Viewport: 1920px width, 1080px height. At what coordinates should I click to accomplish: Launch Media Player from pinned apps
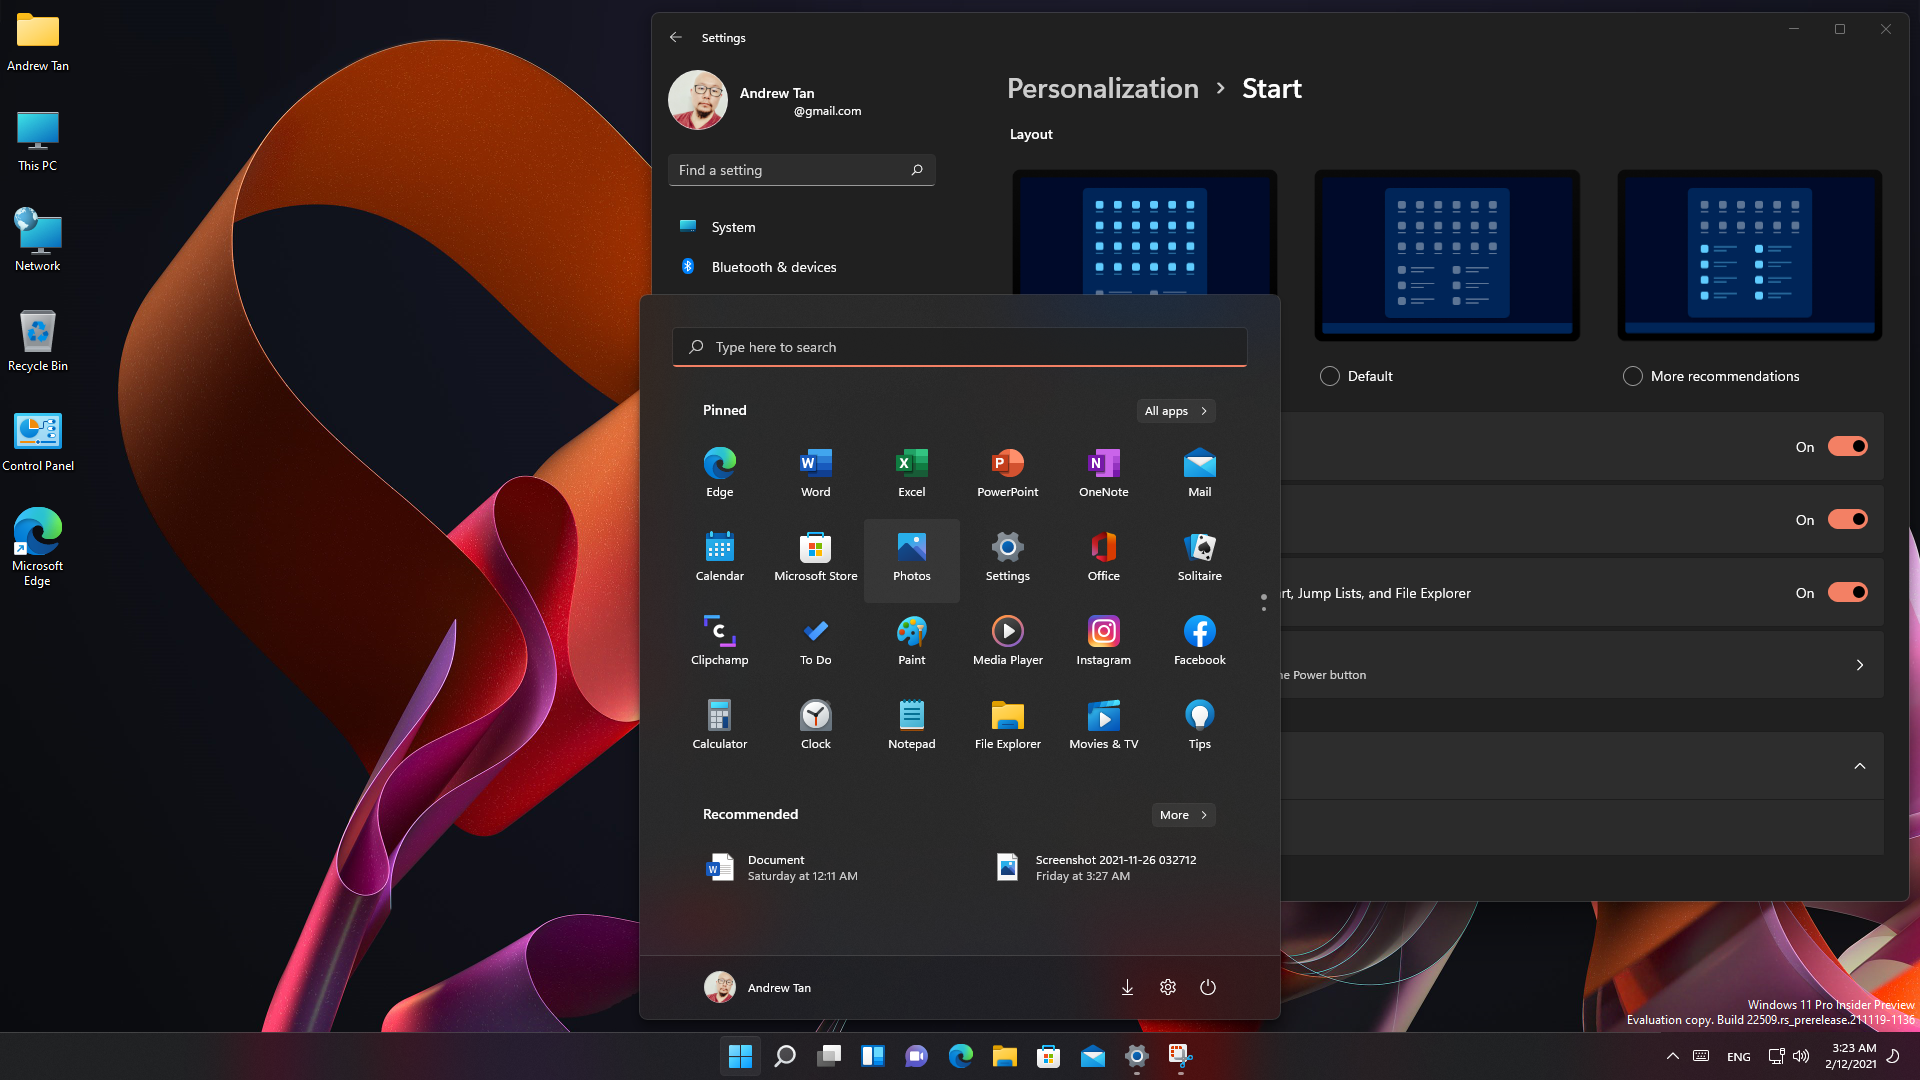coord(1007,640)
